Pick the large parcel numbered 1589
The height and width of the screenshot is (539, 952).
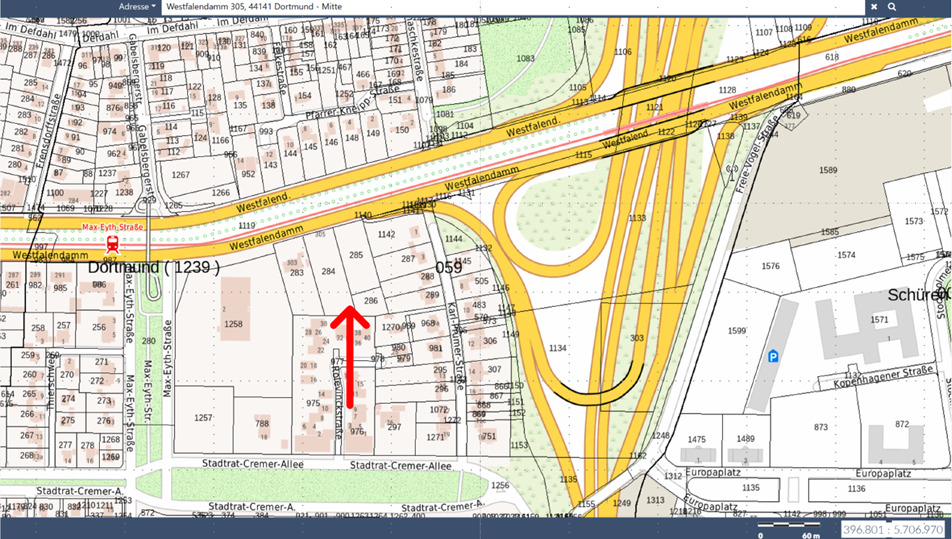(827, 171)
